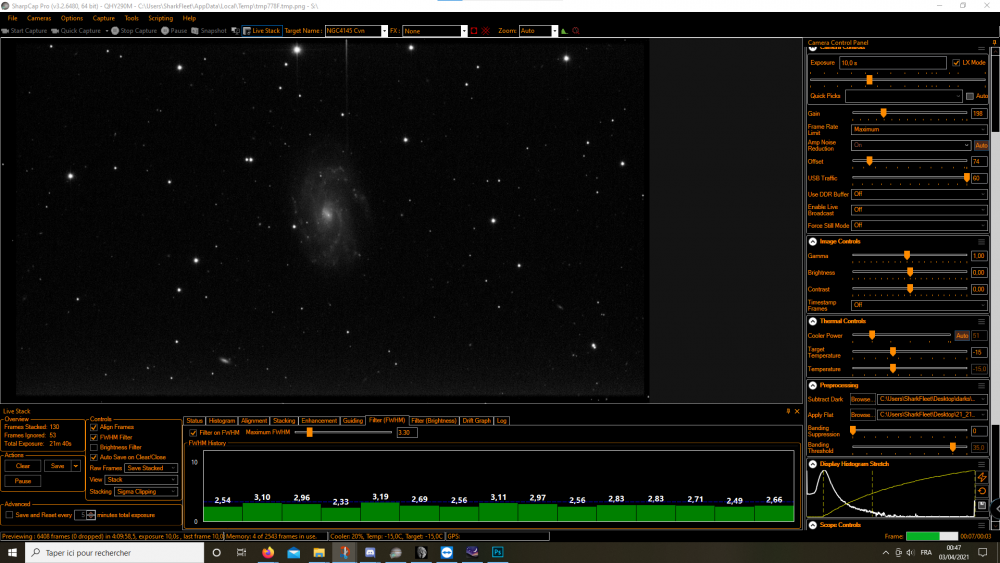Viewport: 1000px width, 563px height.
Task: Toggle the Filter on FWHM checkbox
Action: coord(193,432)
